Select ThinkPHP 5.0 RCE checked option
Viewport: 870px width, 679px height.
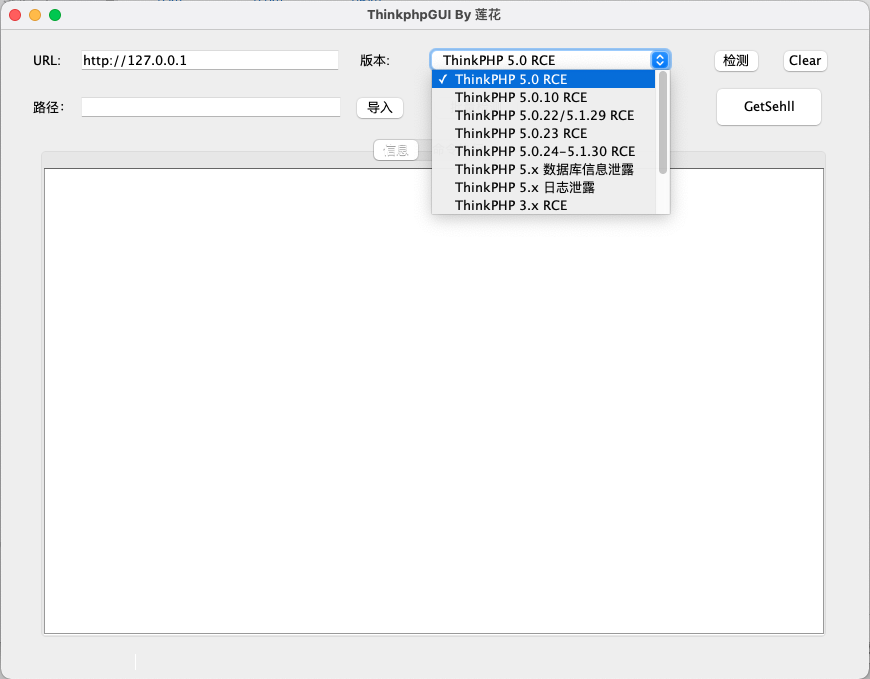point(543,79)
